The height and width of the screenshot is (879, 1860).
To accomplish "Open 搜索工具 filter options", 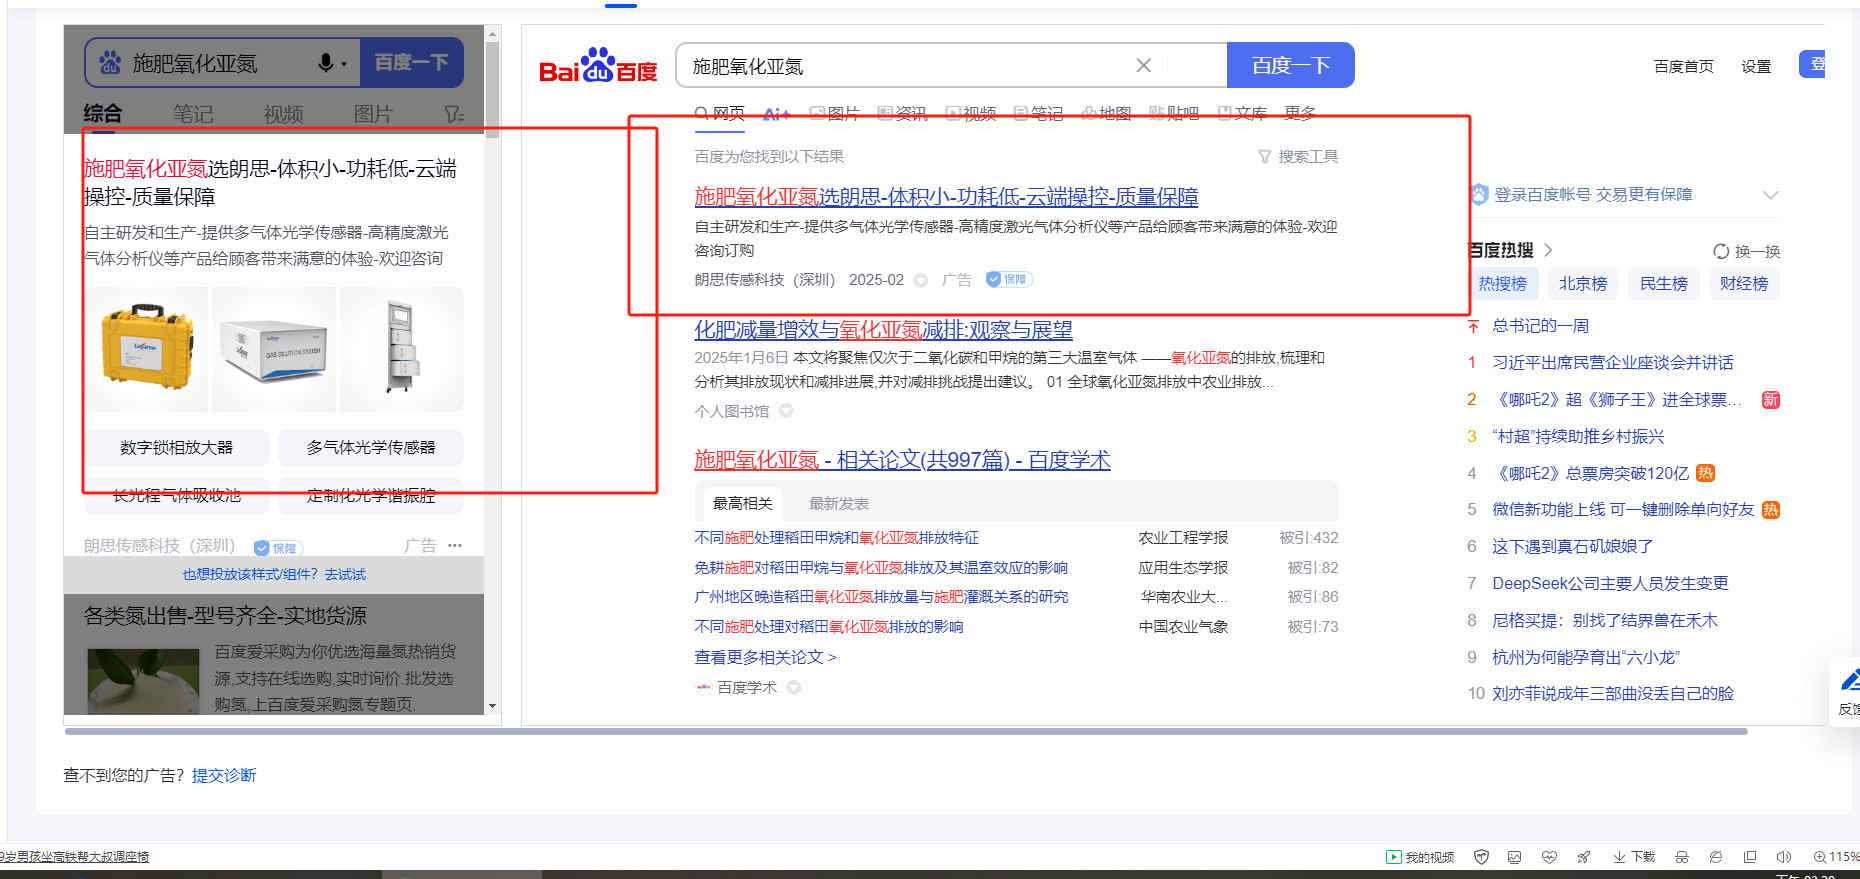I will [x=1298, y=157].
